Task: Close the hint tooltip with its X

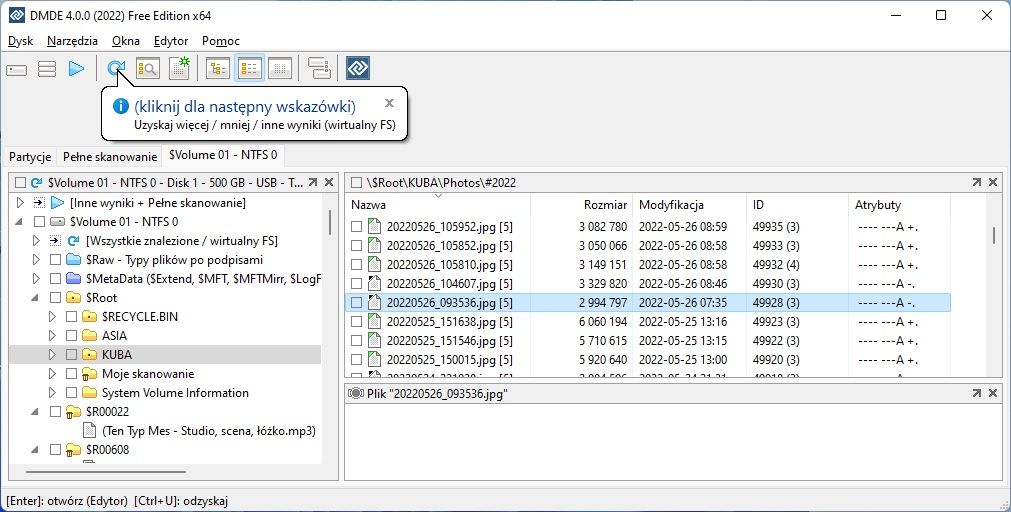Action: 389,103
